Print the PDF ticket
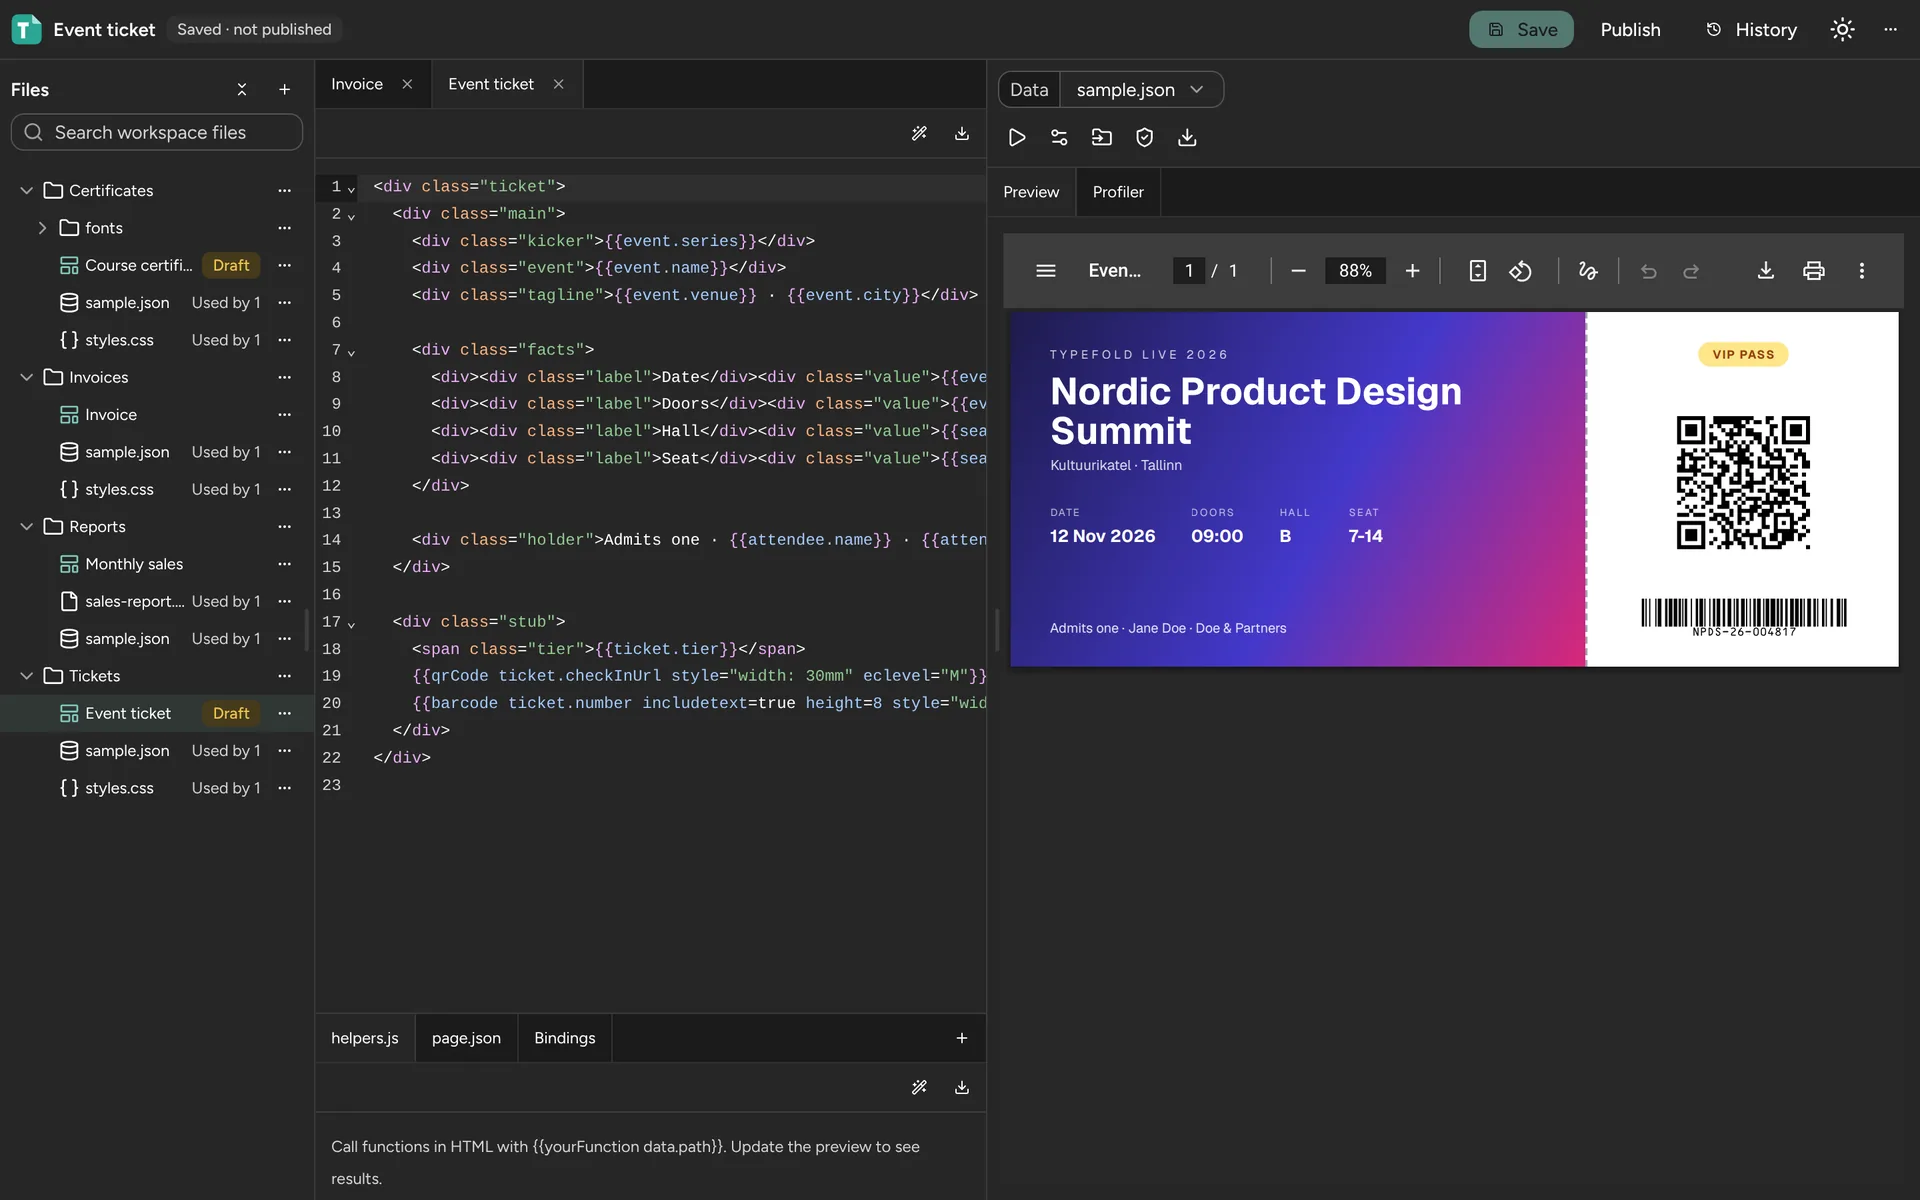 point(1814,271)
